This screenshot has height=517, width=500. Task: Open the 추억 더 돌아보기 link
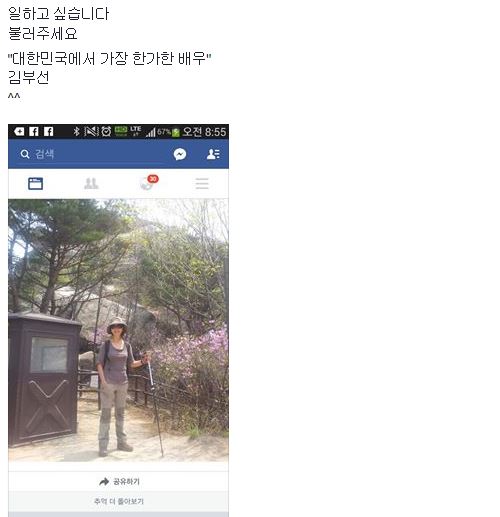pyautogui.click(x=119, y=501)
